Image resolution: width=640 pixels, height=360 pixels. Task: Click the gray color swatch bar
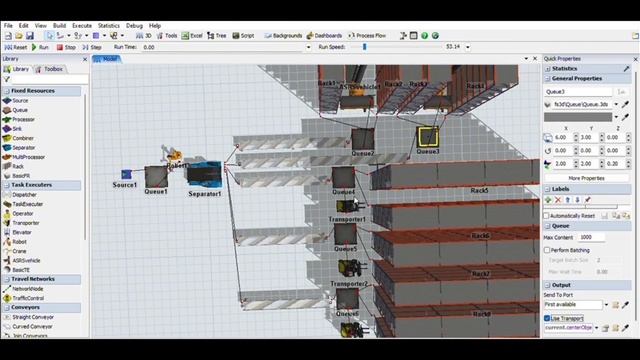point(578,117)
